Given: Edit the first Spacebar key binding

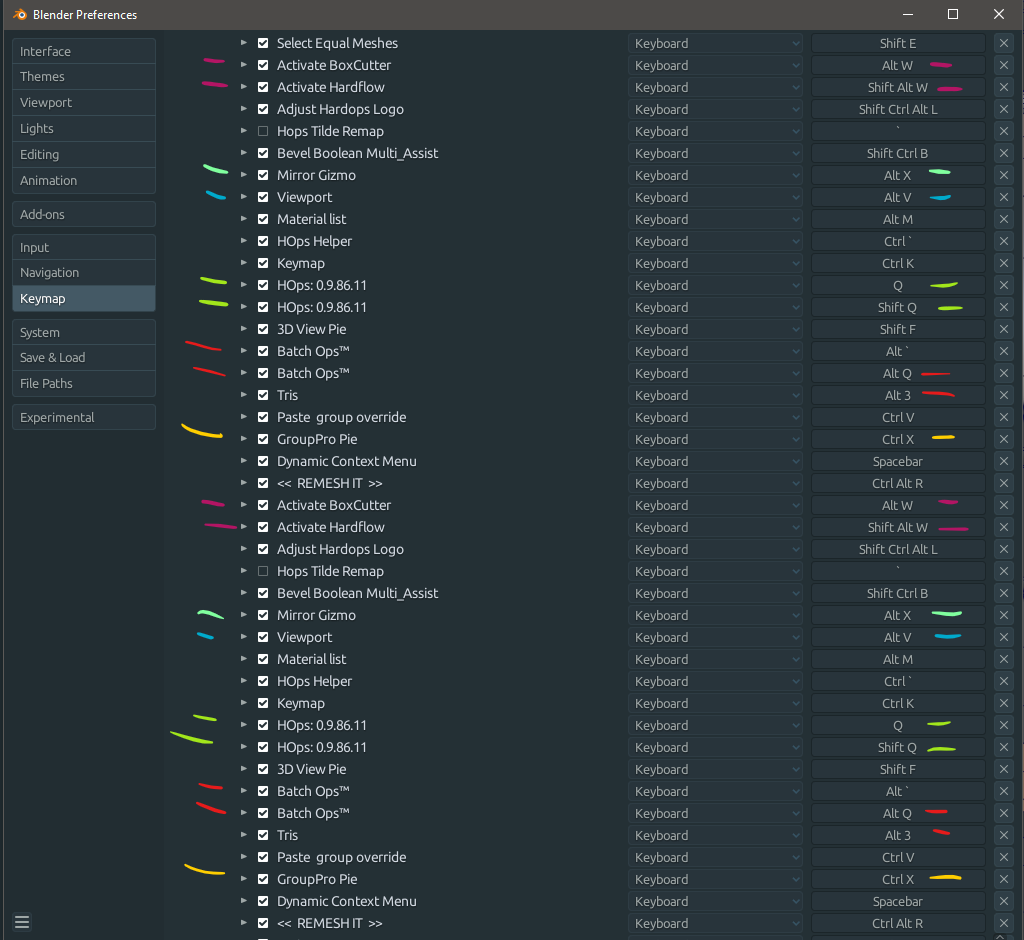Looking at the screenshot, I should point(898,461).
